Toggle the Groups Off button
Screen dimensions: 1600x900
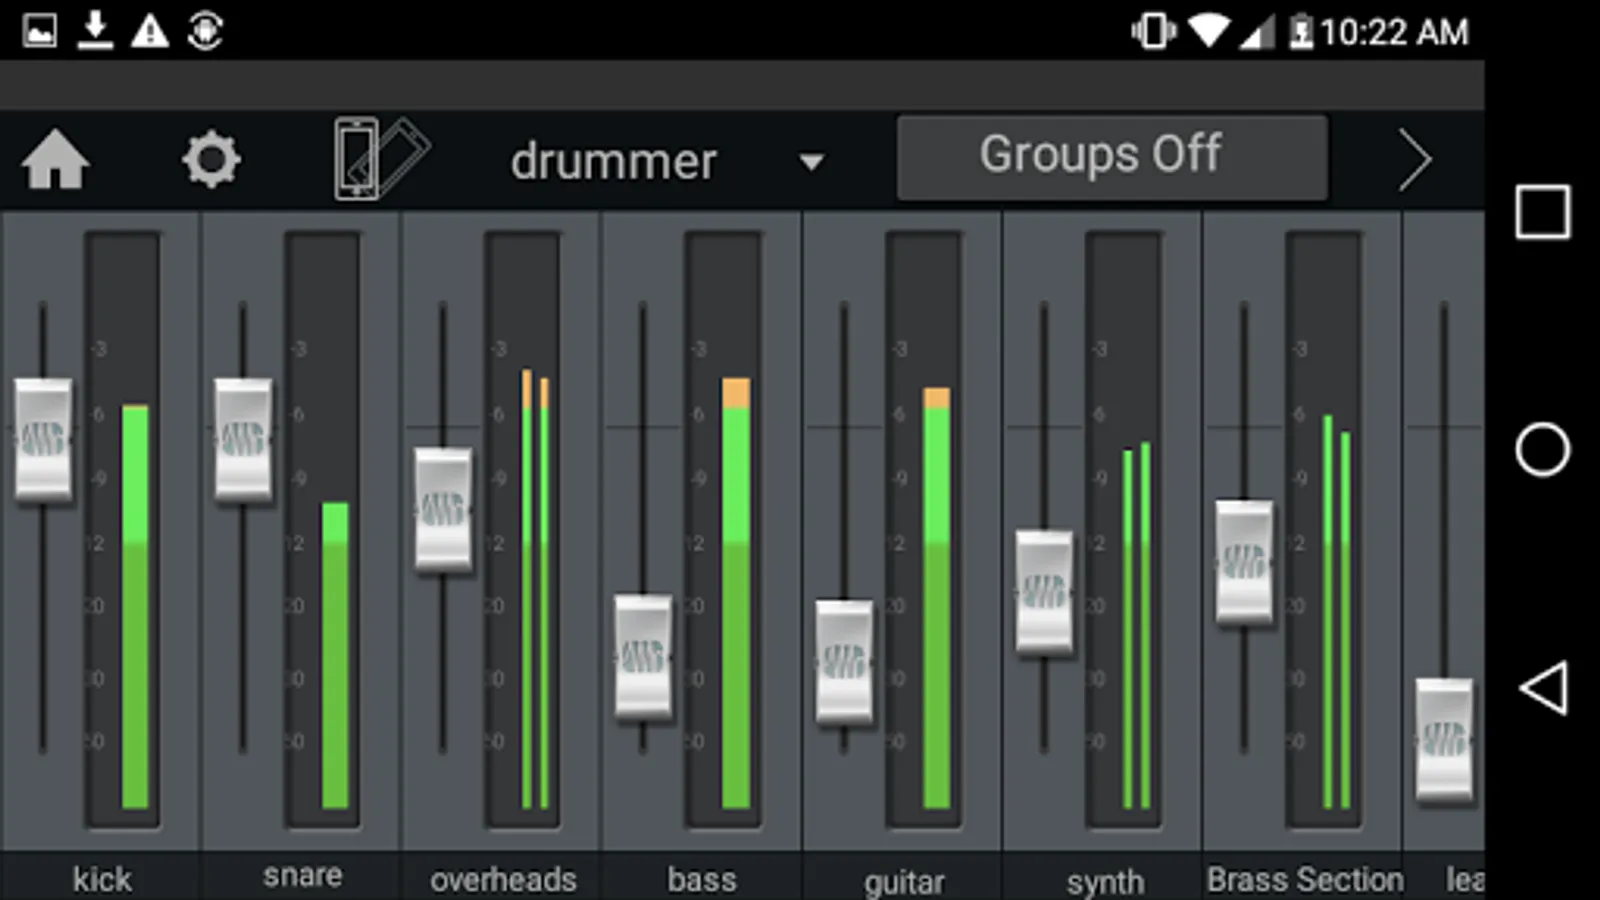click(x=1112, y=157)
